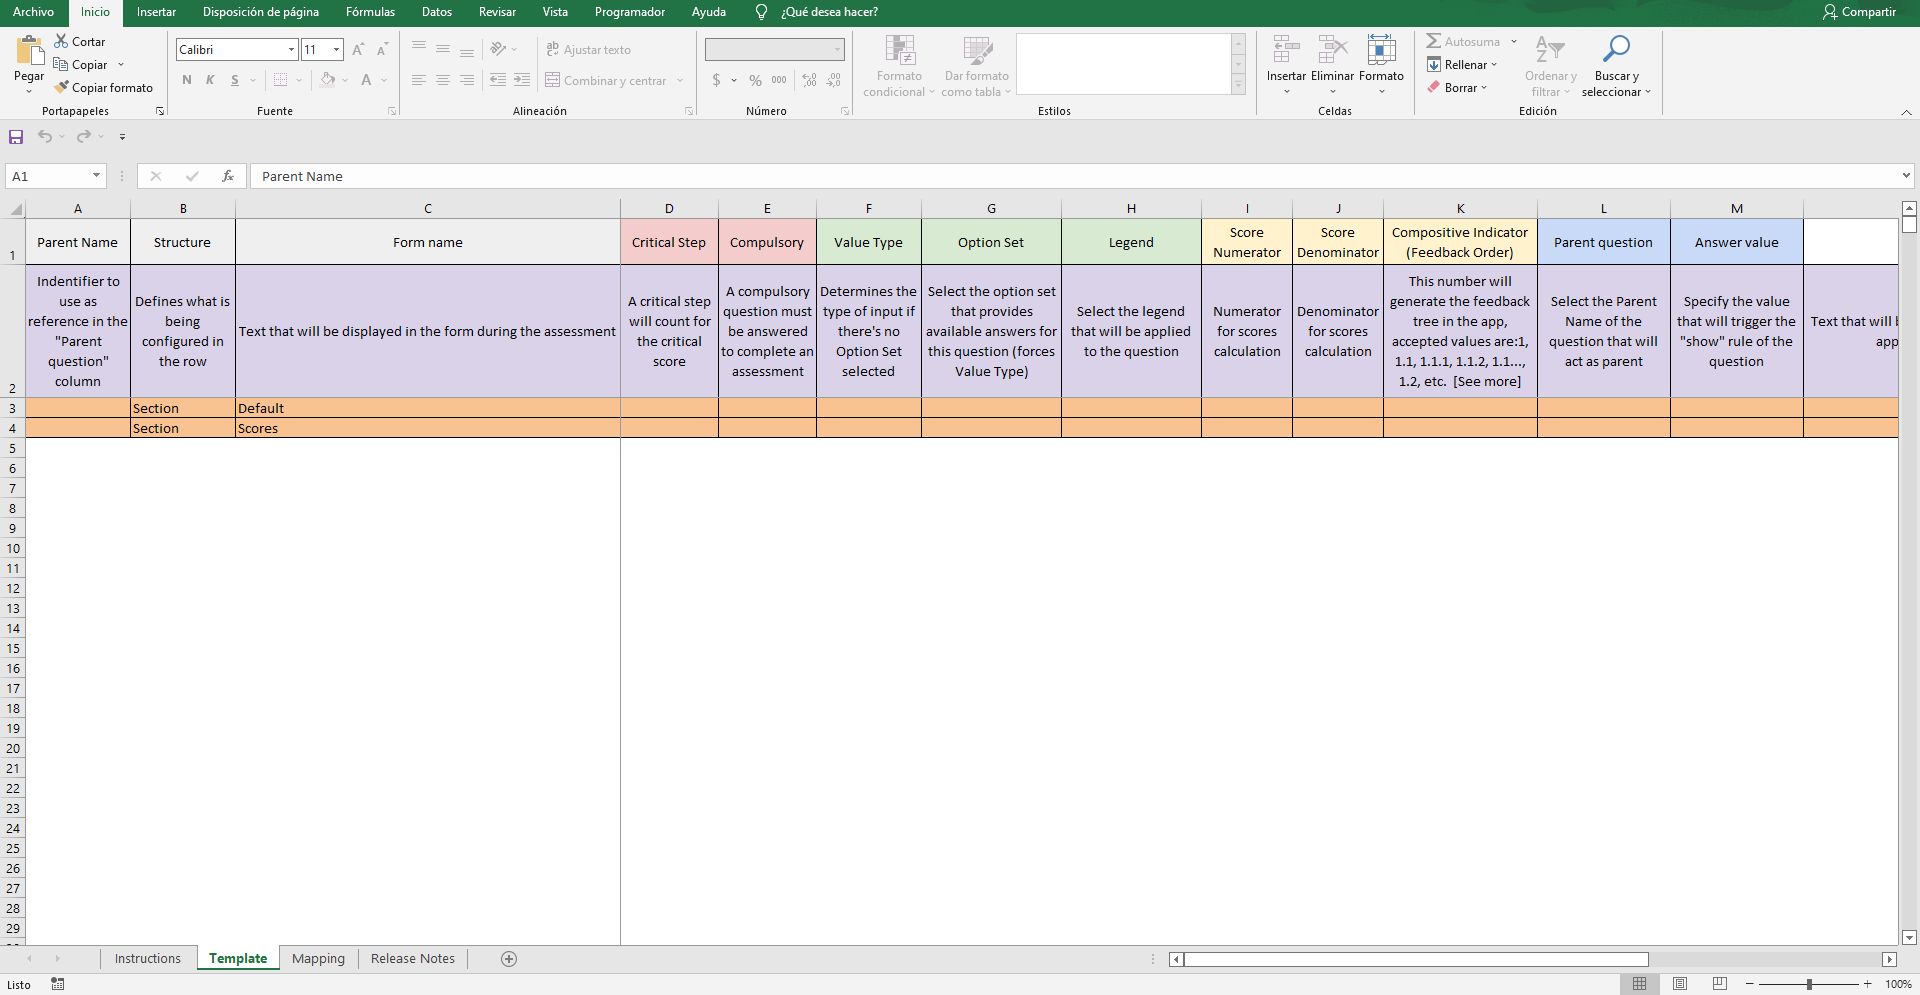Open the Release Notes sheet tab
Viewport: 1920px width, 995px height.
click(x=412, y=958)
